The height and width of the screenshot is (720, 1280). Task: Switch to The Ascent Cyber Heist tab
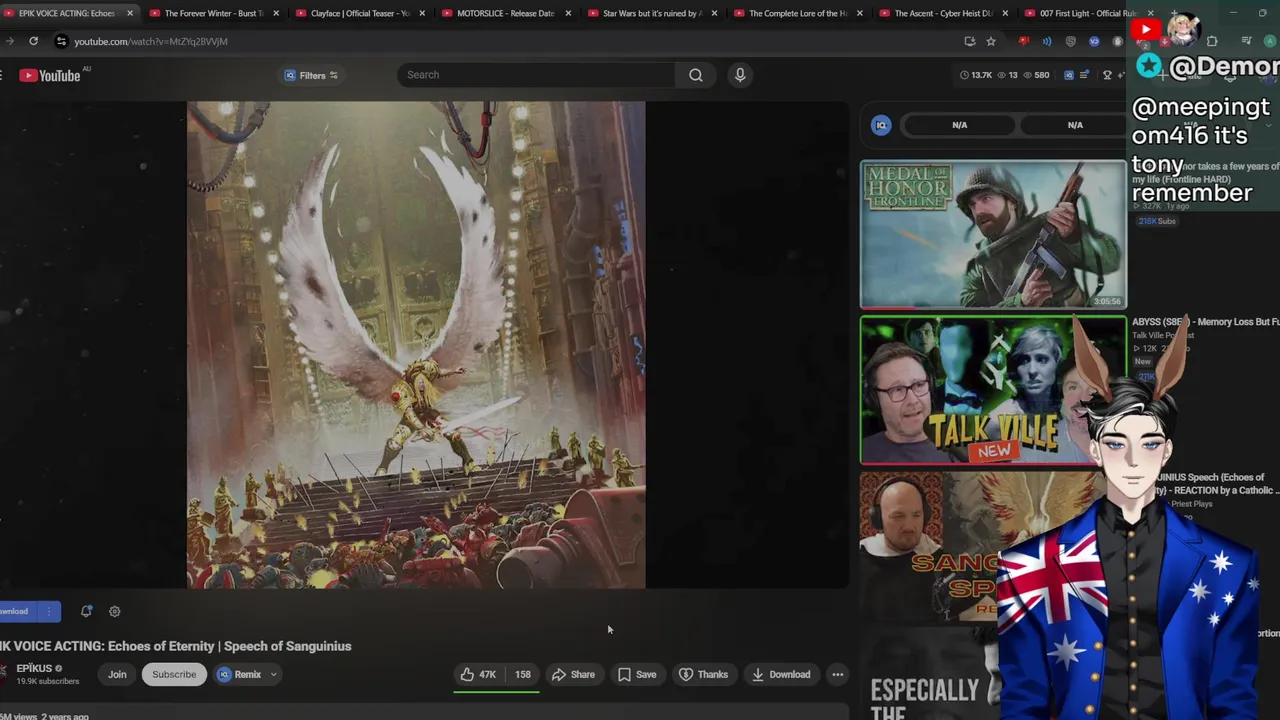943,13
